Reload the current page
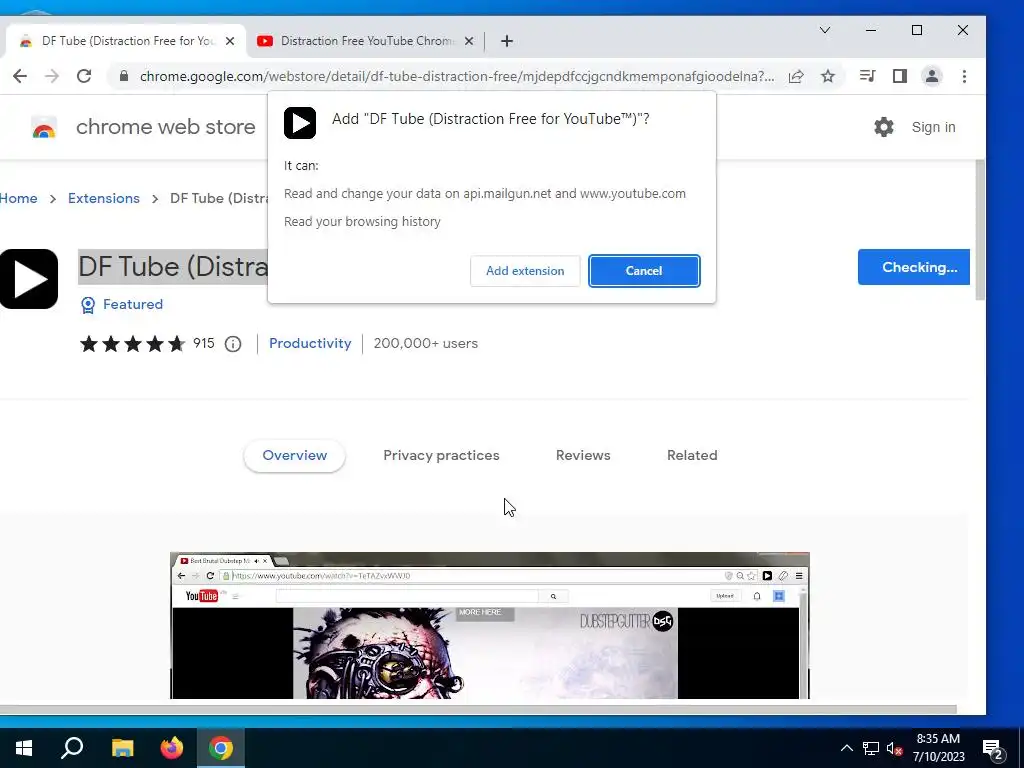The width and height of the screenshot is (1024, 768). (x=84, y=76)
